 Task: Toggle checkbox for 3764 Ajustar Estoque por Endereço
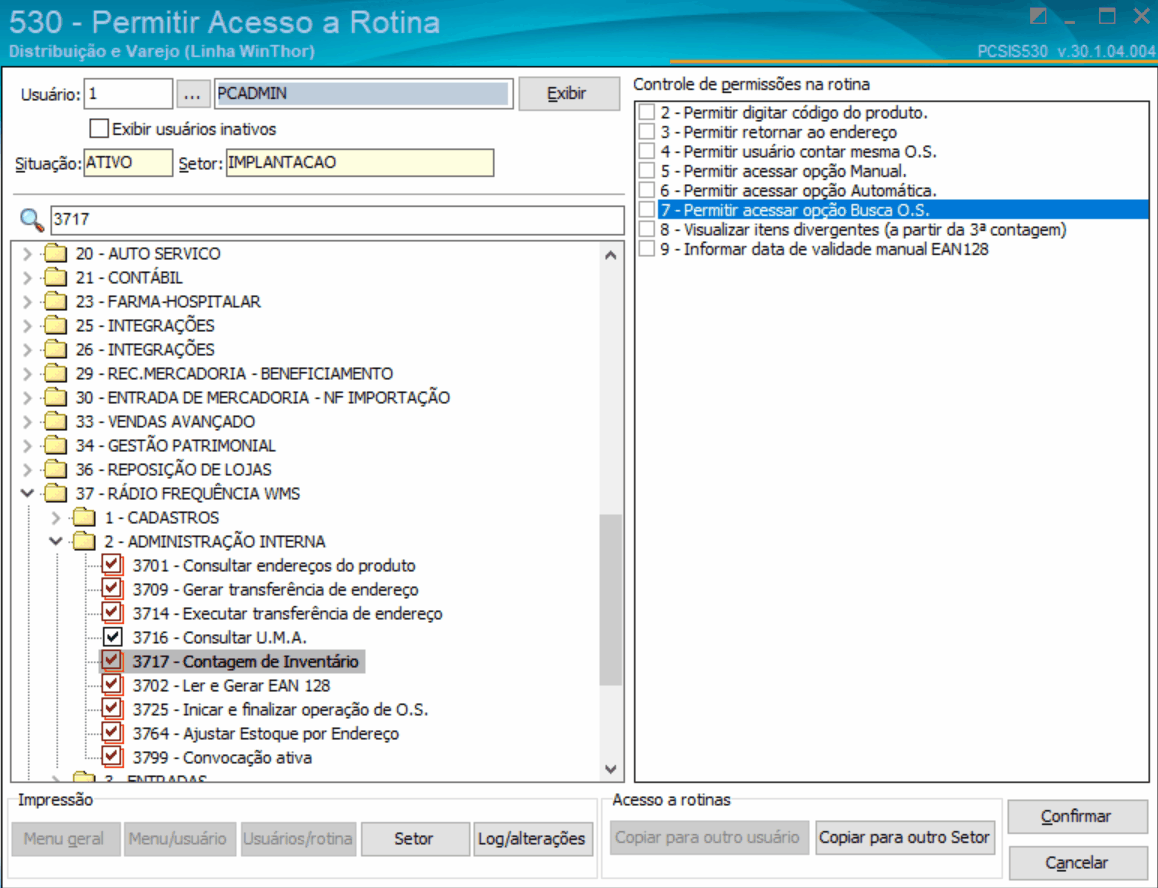[112, 734]
